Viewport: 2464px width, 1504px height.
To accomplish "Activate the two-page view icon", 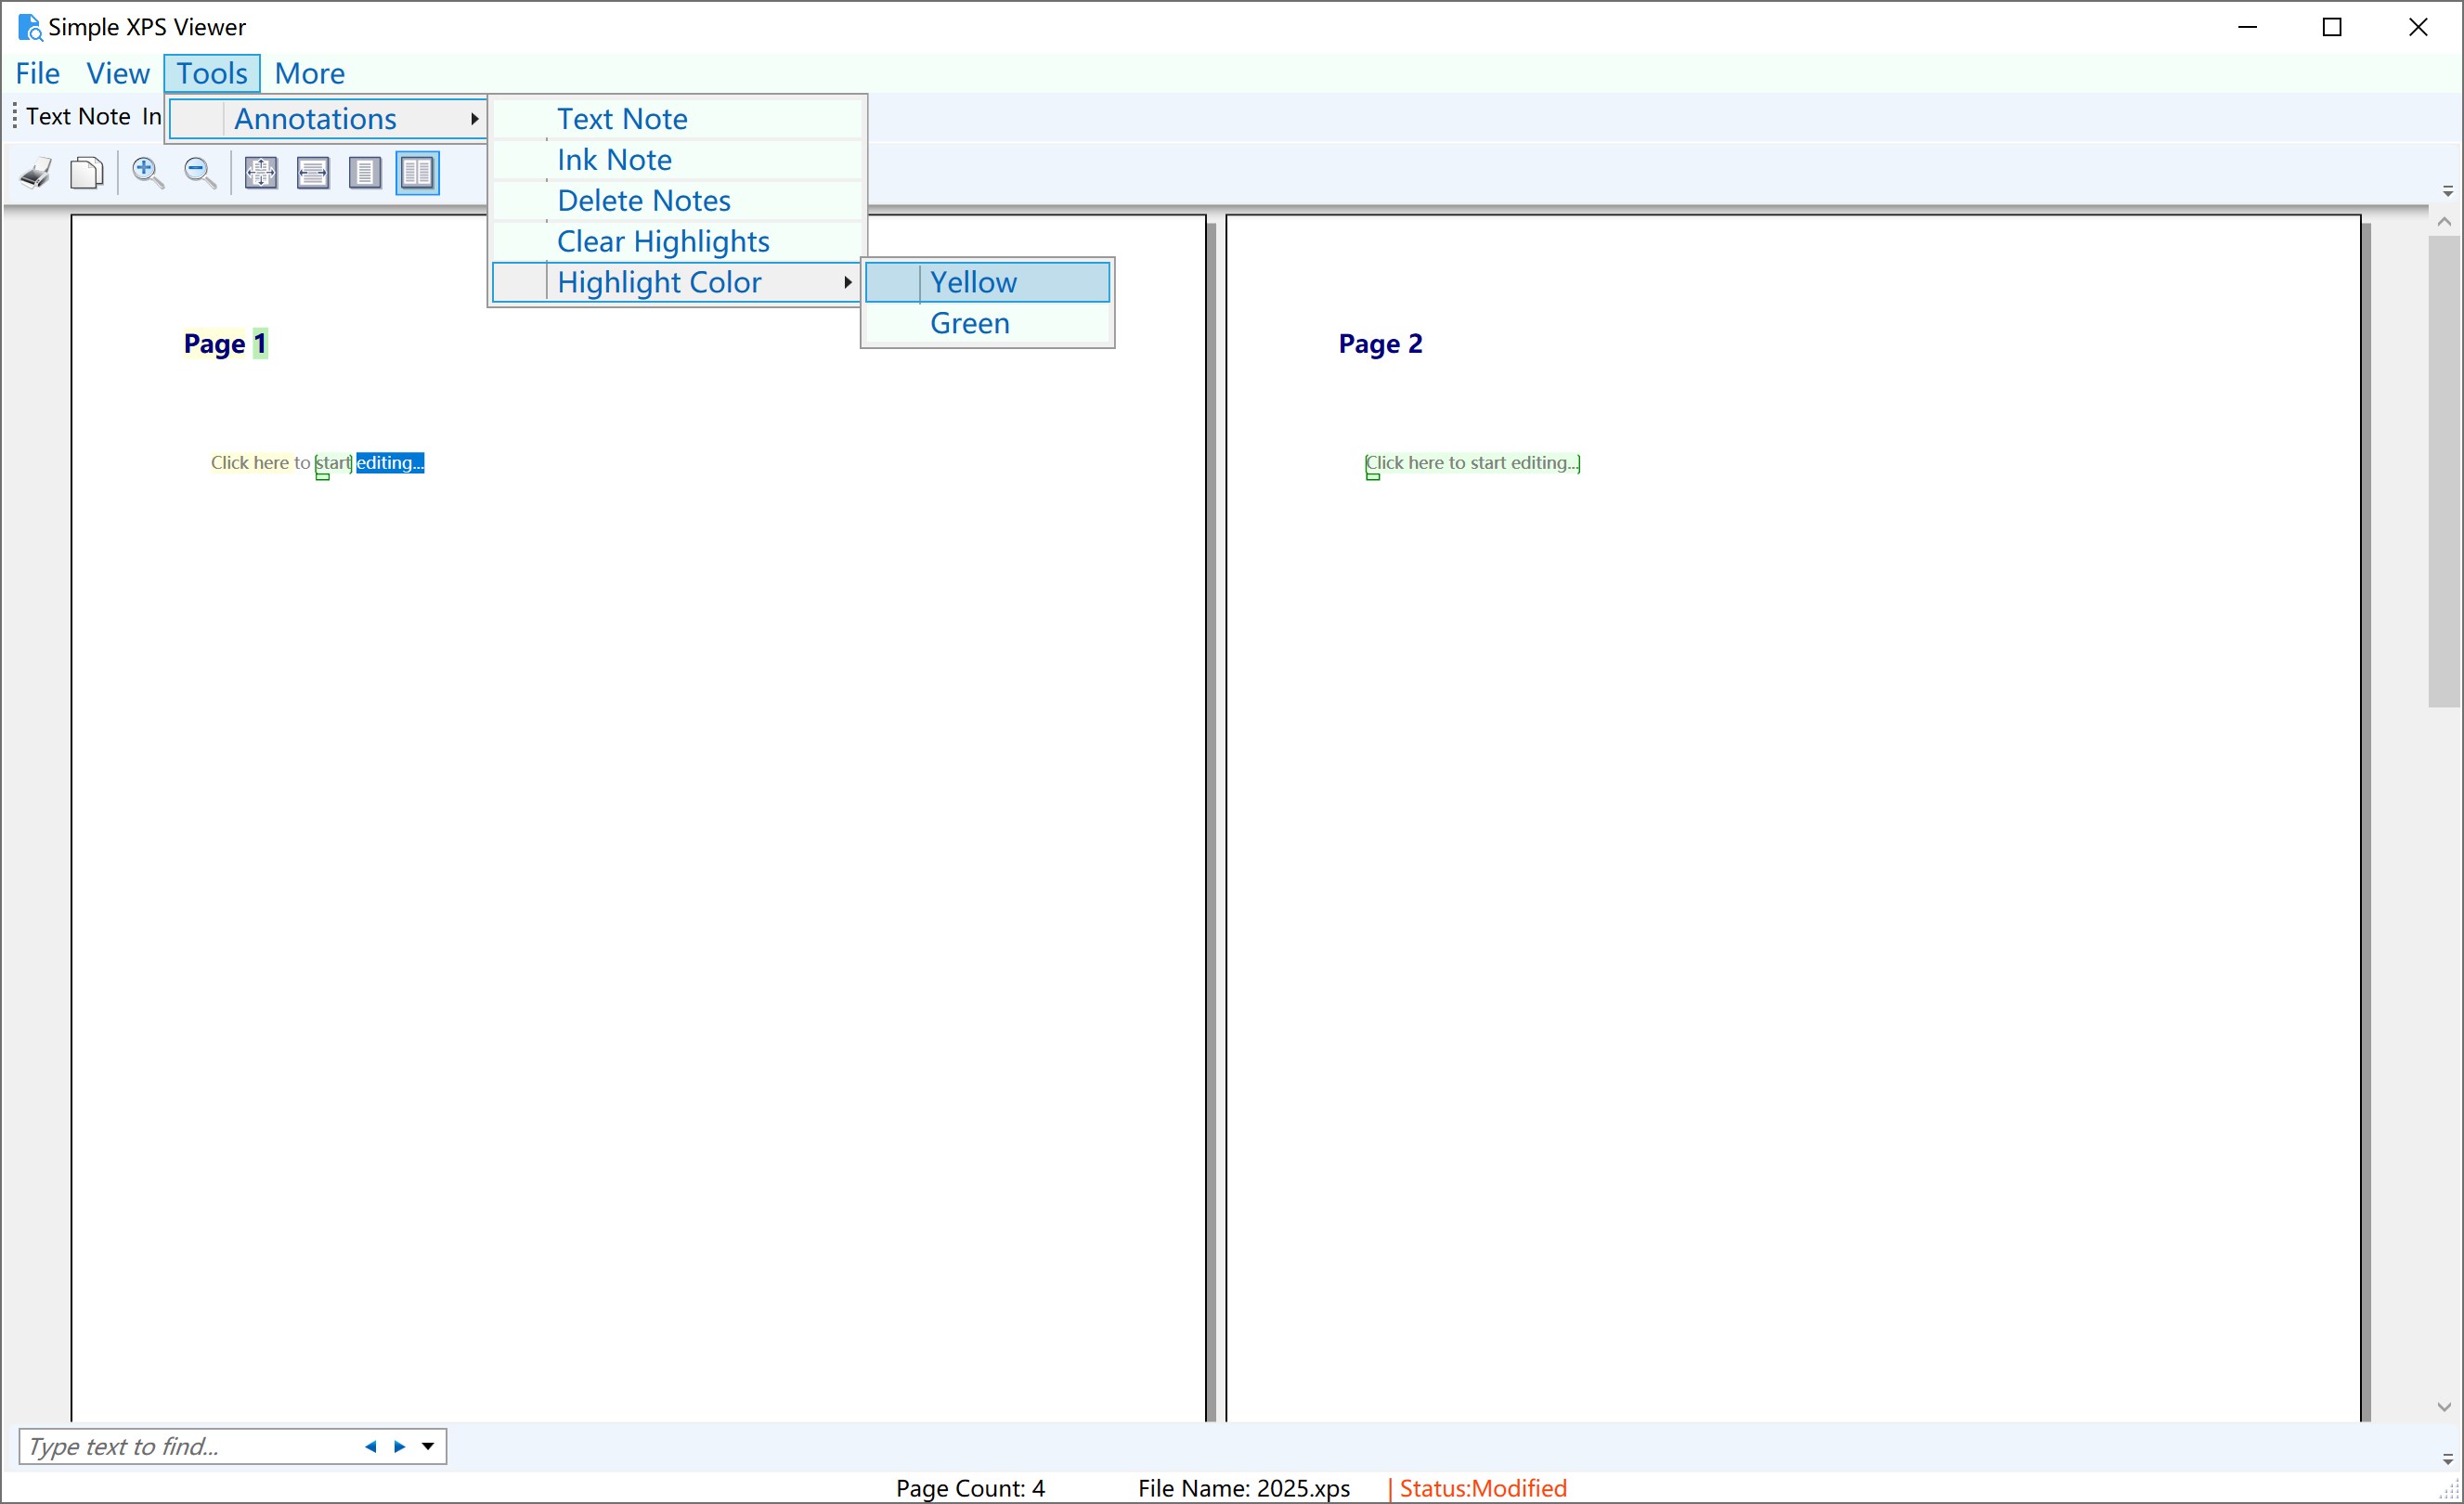I will coord(417,172).
